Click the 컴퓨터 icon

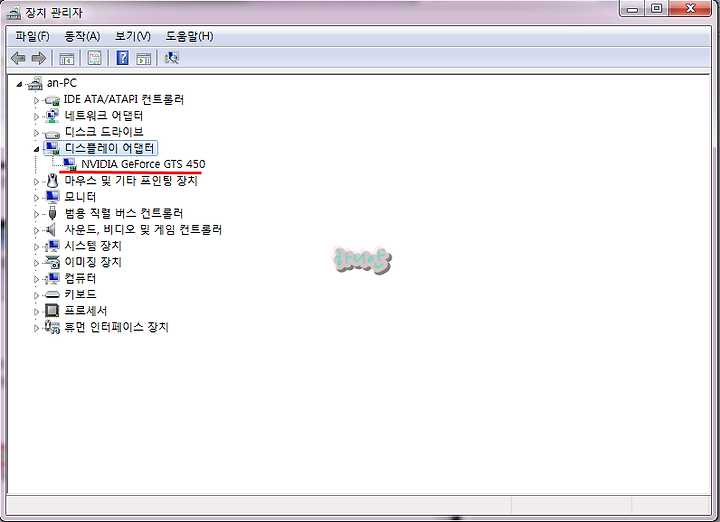coord(52,278)
